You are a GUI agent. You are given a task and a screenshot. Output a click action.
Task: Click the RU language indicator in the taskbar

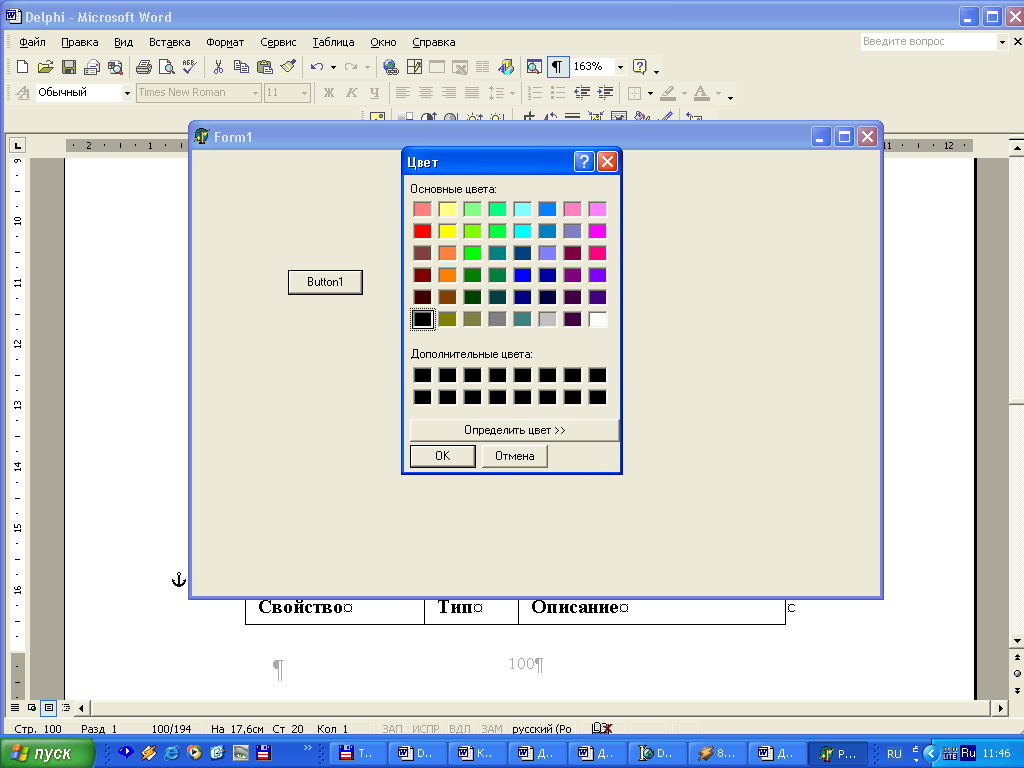[x=894, y=754]
